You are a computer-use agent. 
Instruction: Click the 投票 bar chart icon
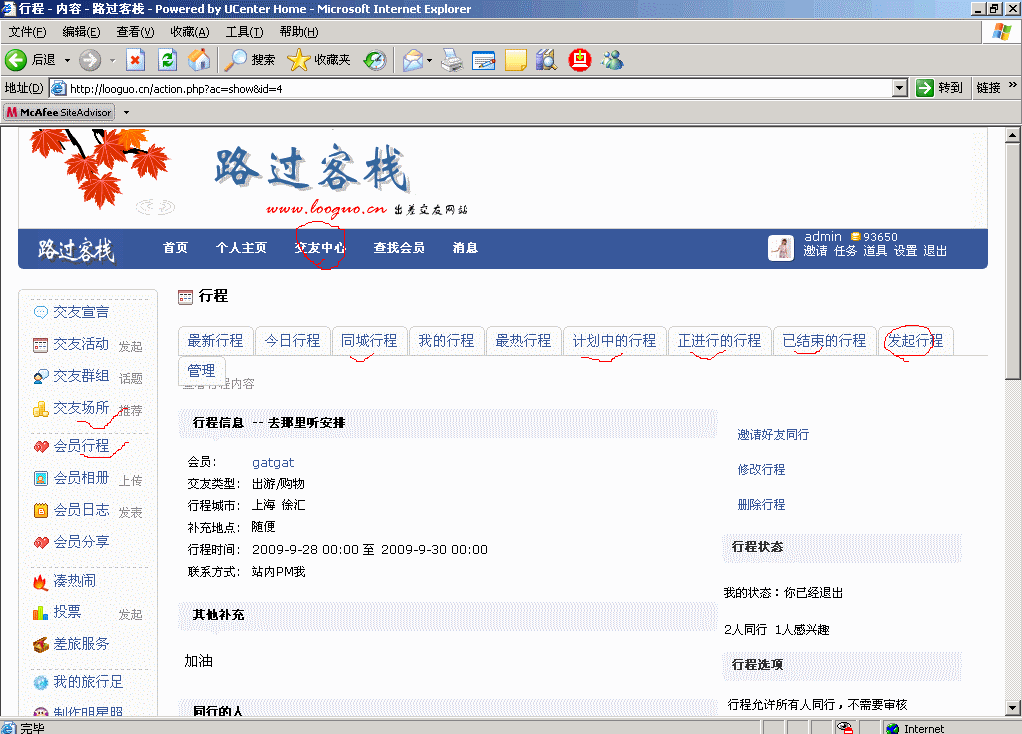tap(40, 613)
